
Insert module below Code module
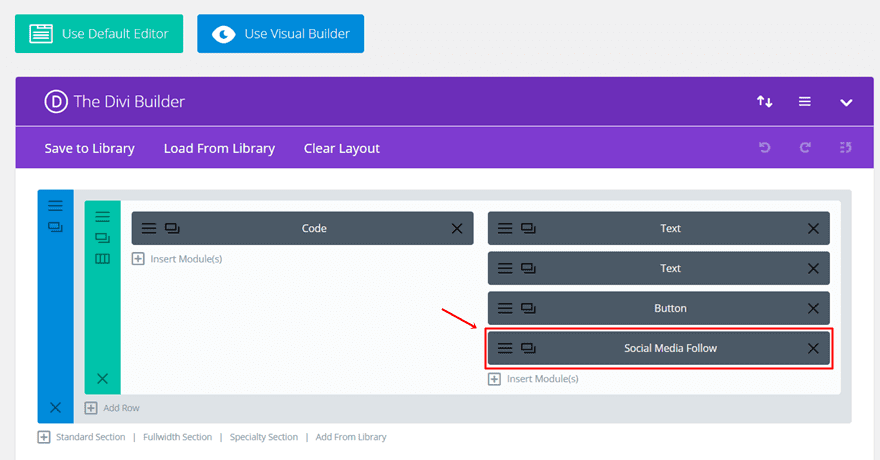(177, 259)
